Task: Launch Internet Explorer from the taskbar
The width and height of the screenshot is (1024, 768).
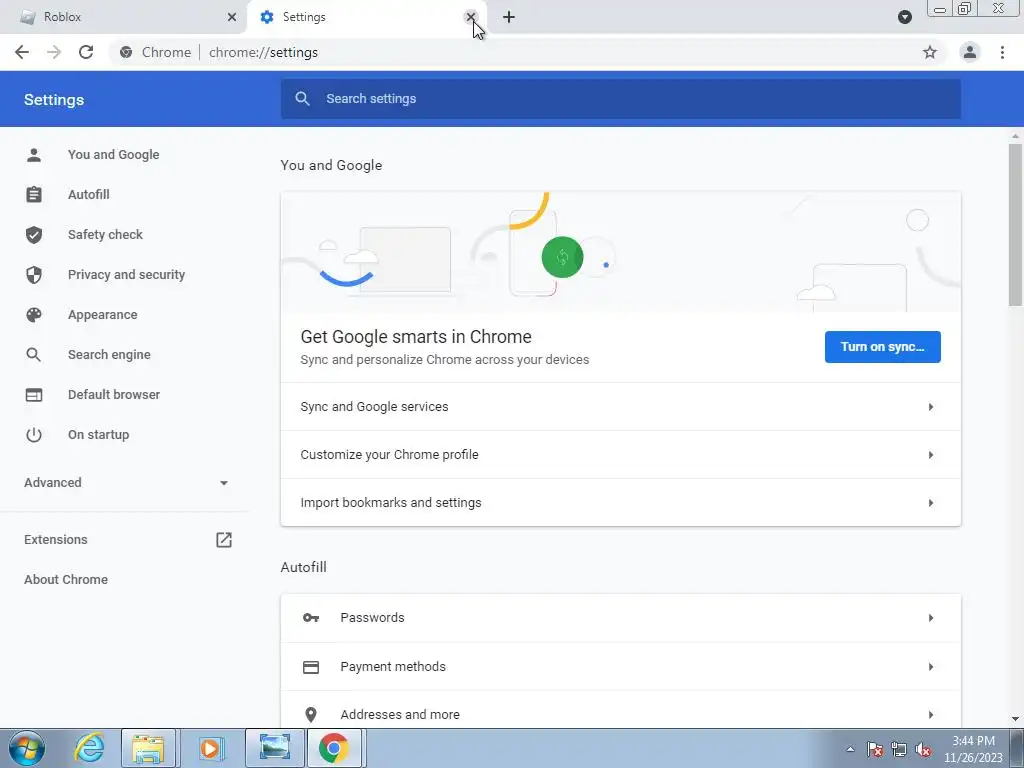Action: (89, 748)
